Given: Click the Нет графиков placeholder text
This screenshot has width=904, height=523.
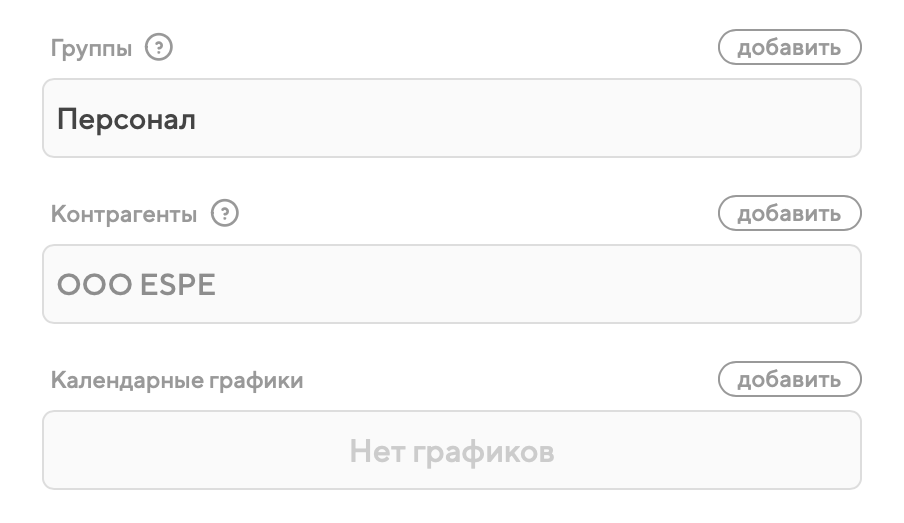Looking at the screenshot, I should tap(451, 451).
